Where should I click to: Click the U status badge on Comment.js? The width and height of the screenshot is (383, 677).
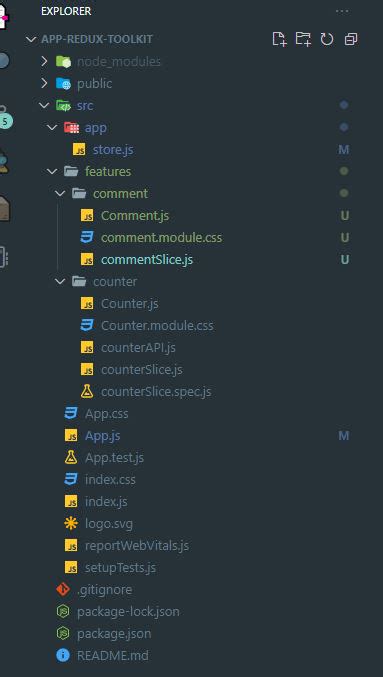coord(345,215)
